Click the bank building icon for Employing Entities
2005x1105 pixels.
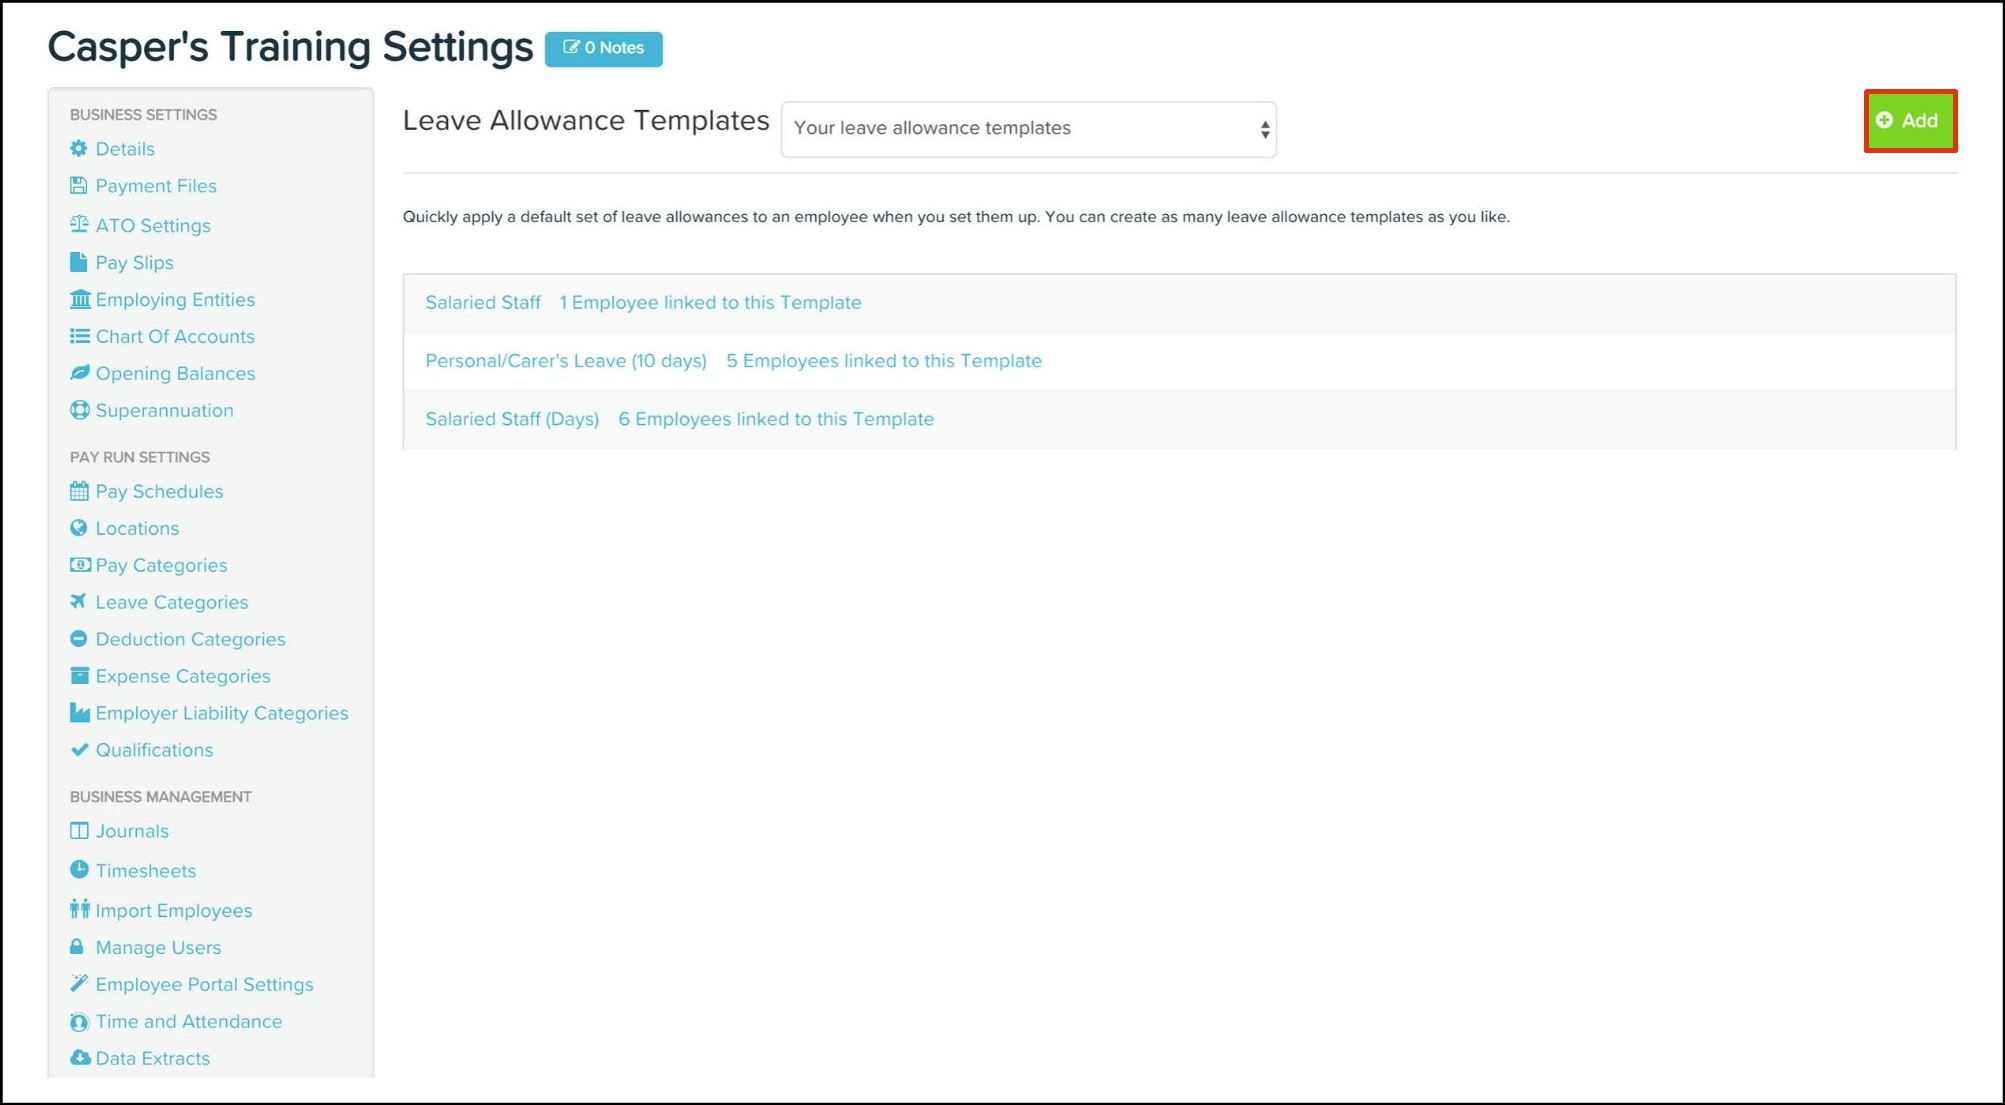[80, 299]
